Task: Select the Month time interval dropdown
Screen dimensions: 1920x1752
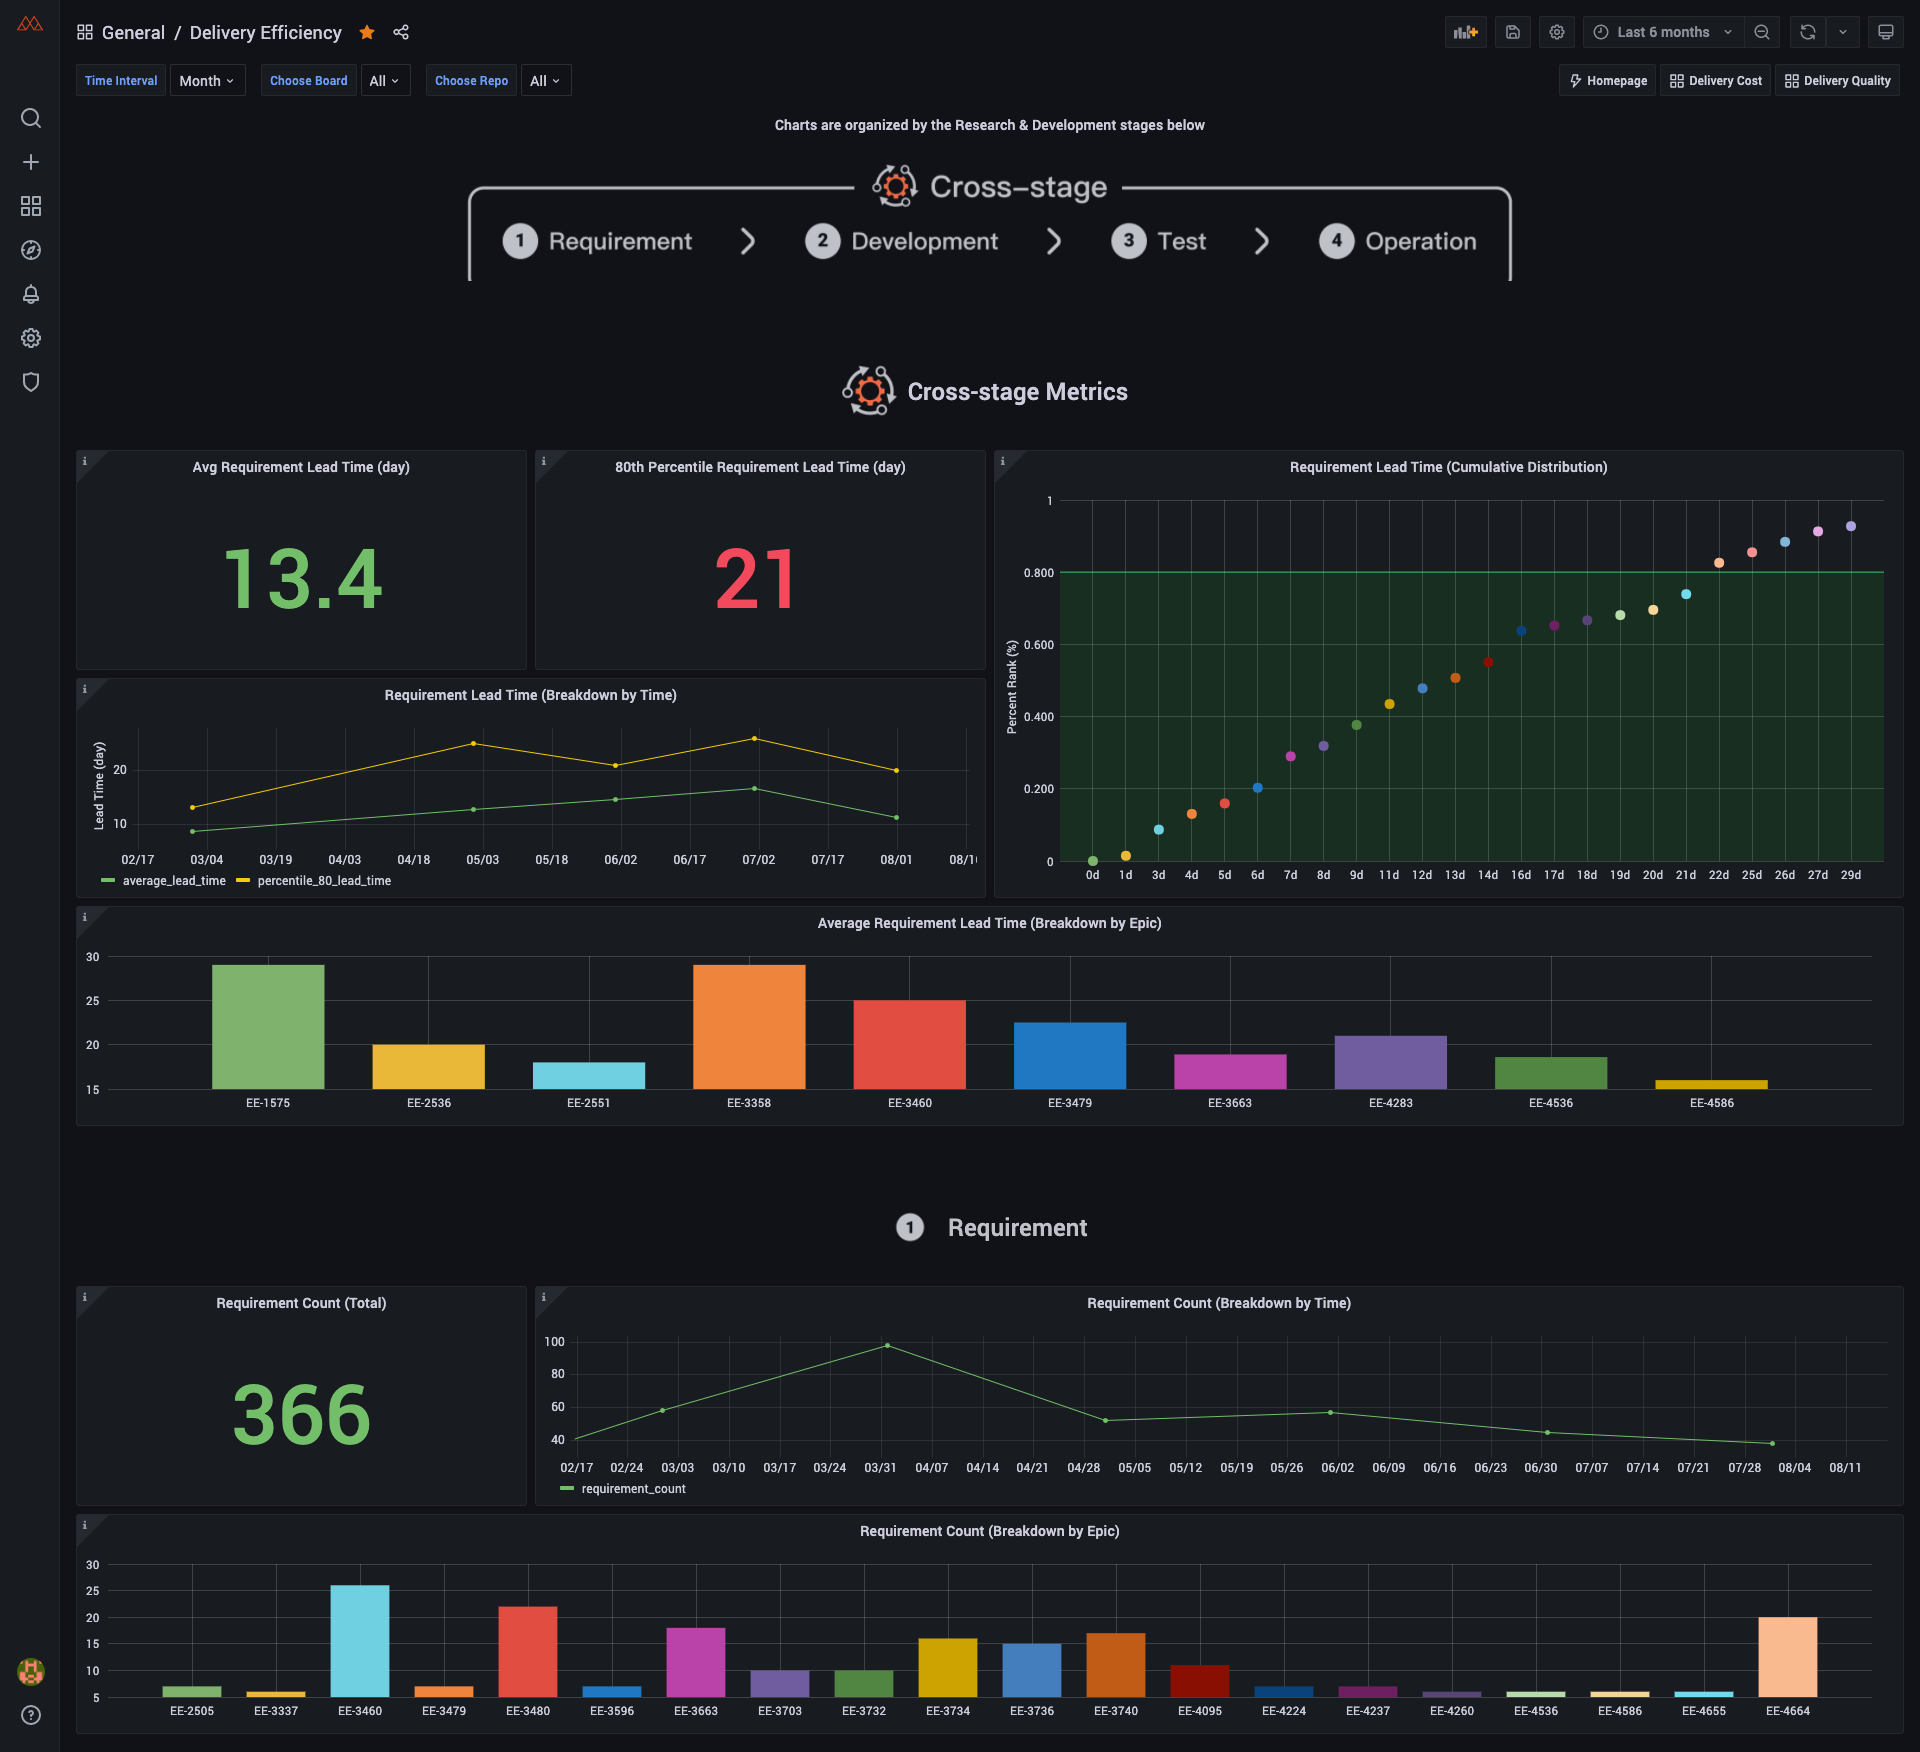Action: [206, 80]
